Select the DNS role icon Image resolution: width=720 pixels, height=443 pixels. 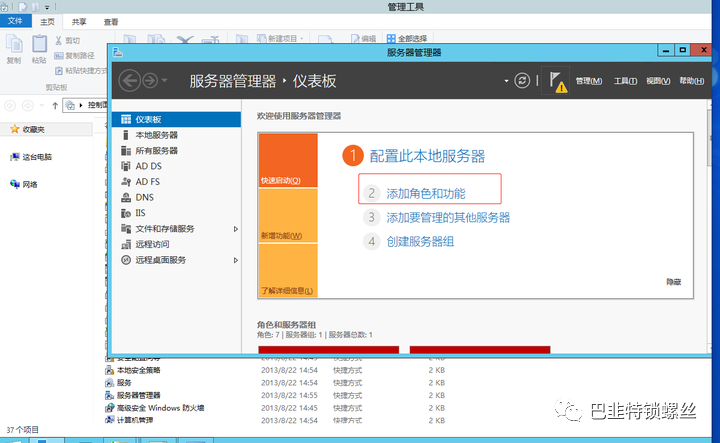[126, 197]
